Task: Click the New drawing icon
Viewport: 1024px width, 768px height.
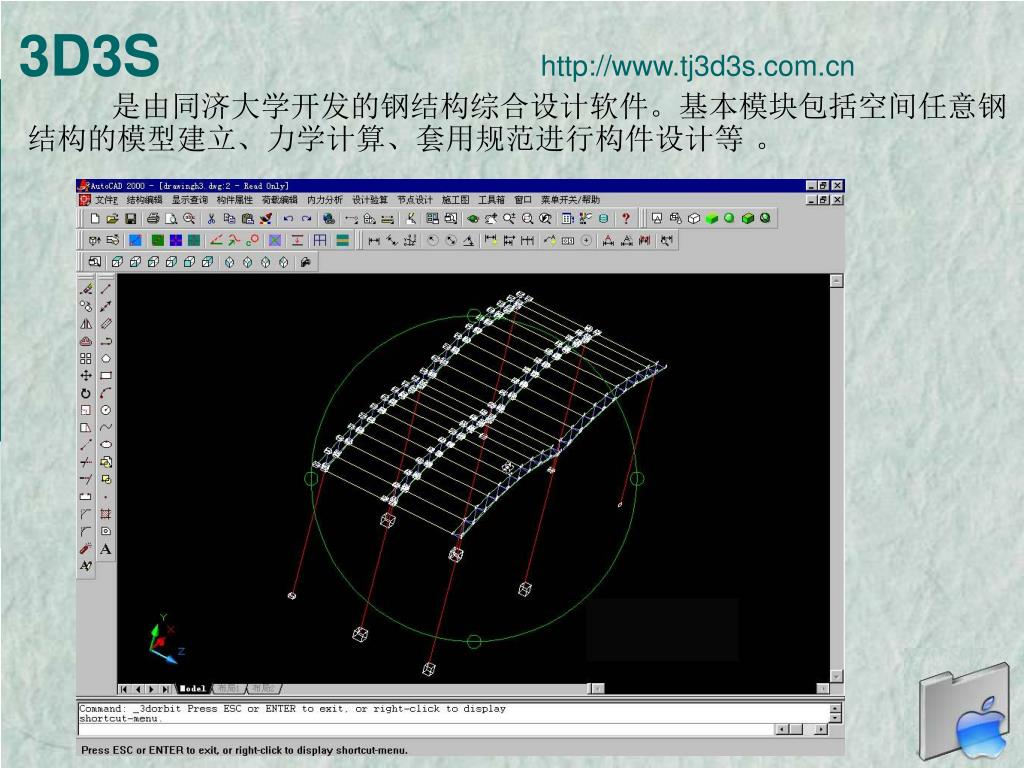Action: coord(95,219)
